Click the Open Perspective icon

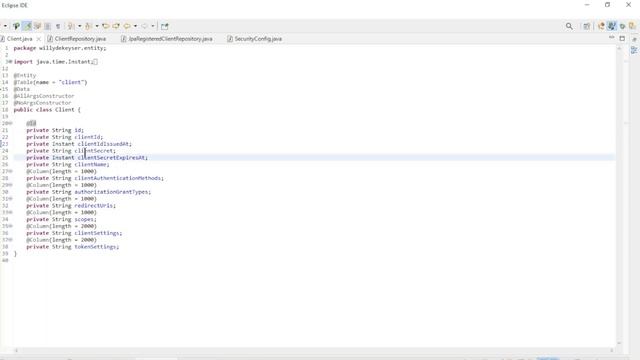point(587,26)
